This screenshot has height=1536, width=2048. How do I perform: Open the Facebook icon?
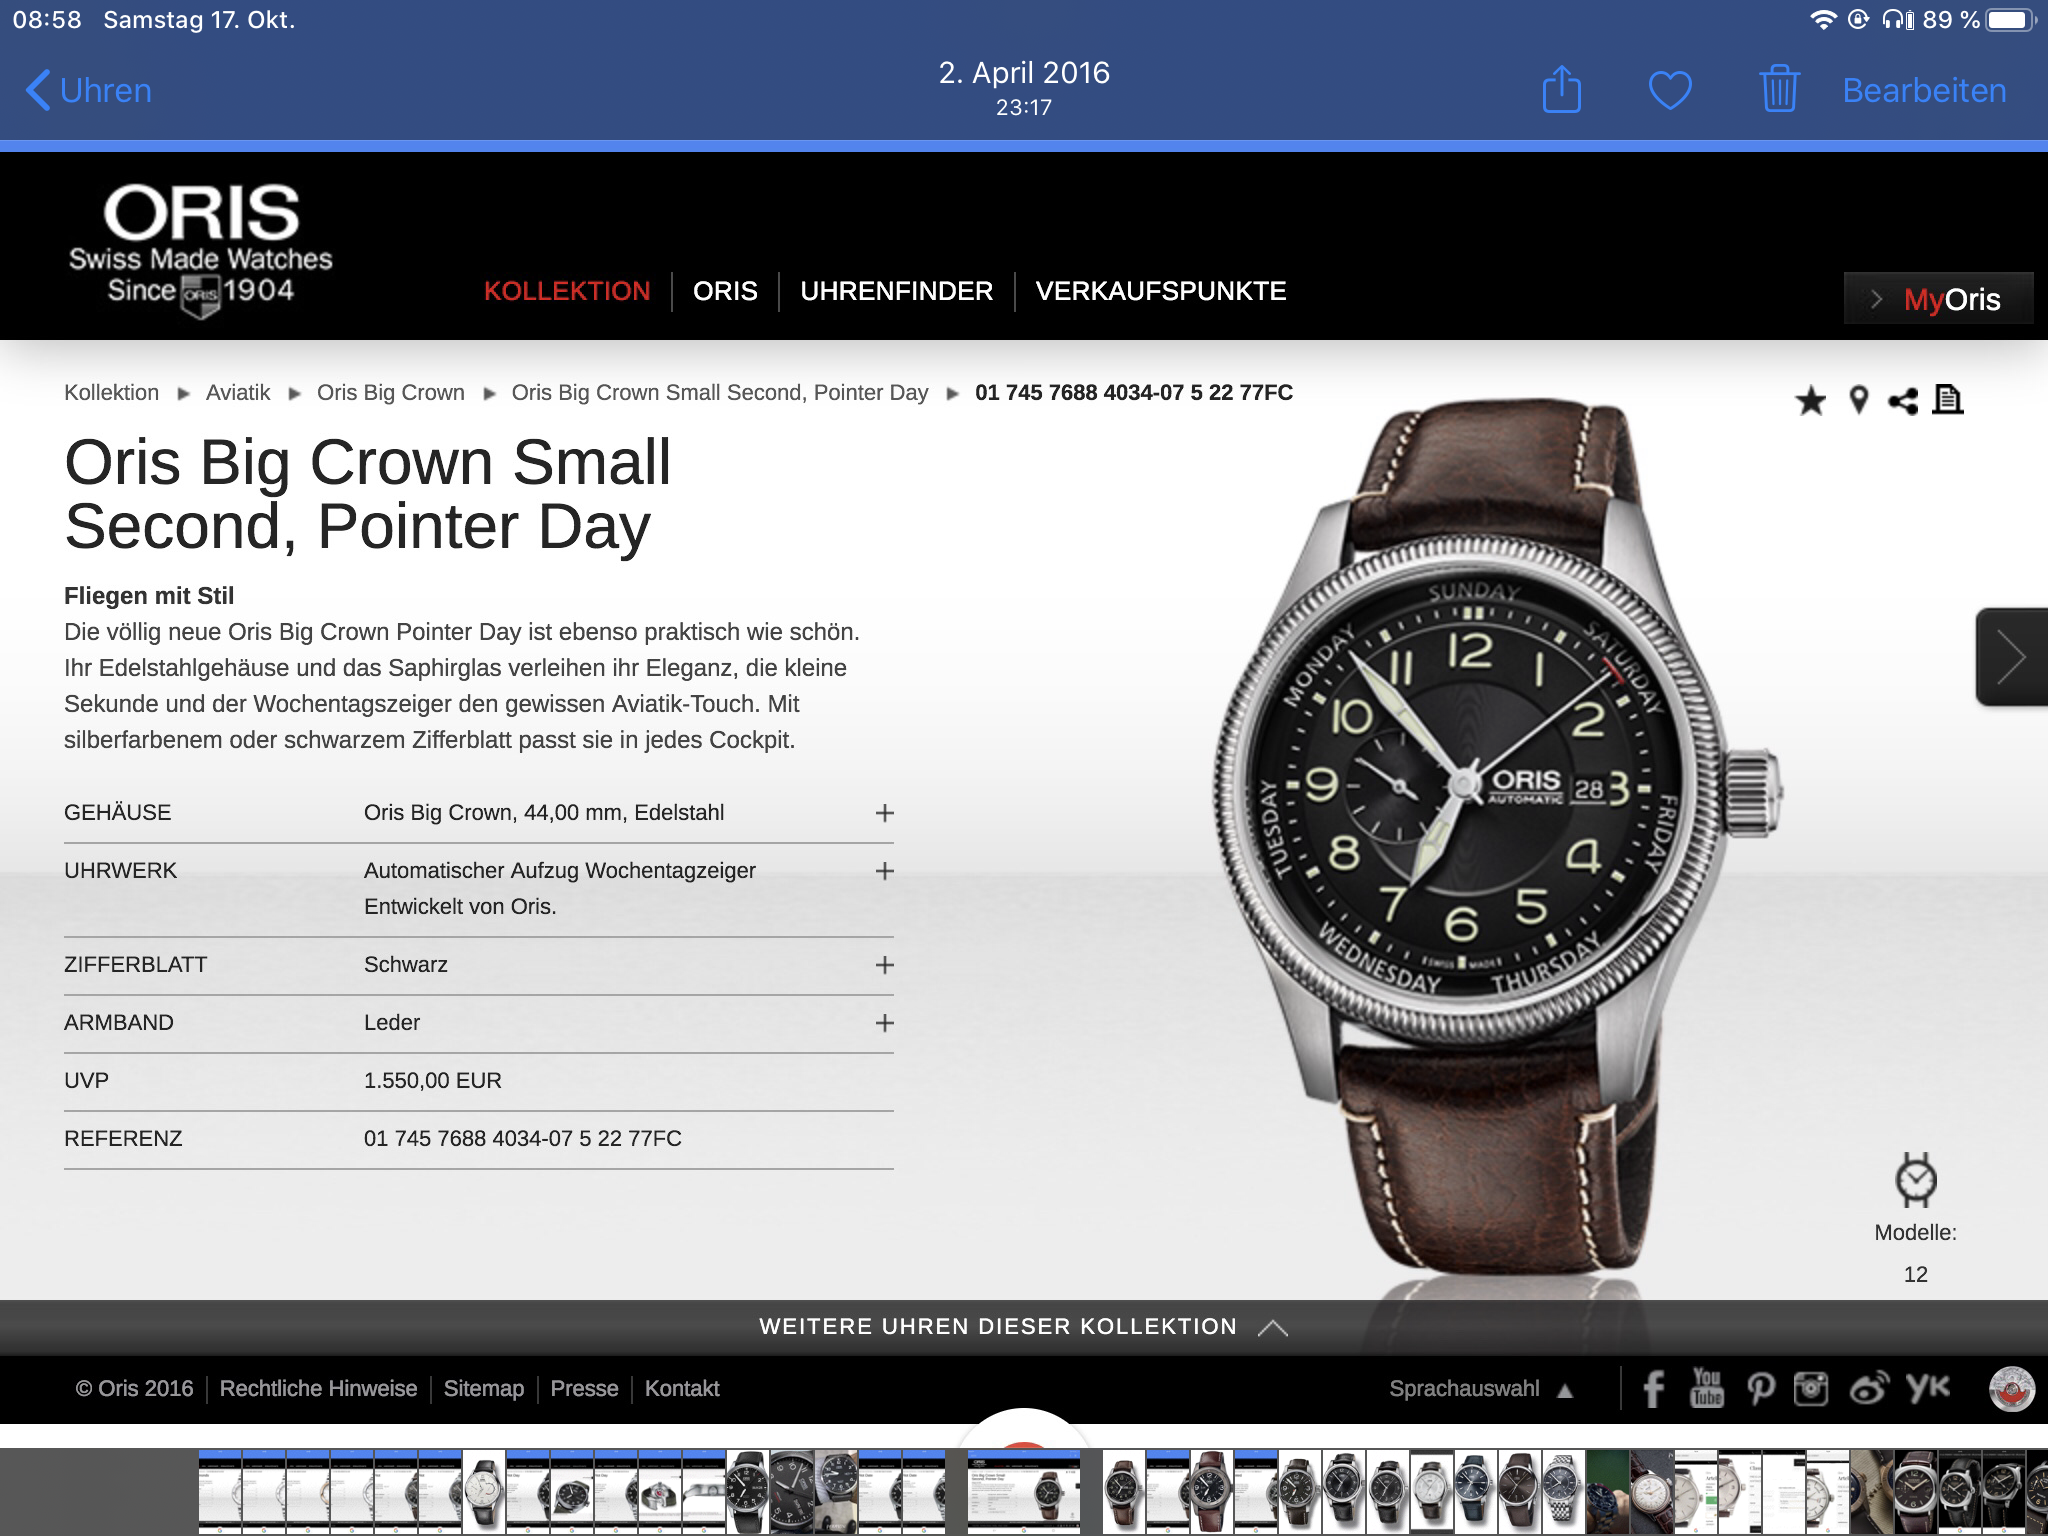click(1654, 1389)
